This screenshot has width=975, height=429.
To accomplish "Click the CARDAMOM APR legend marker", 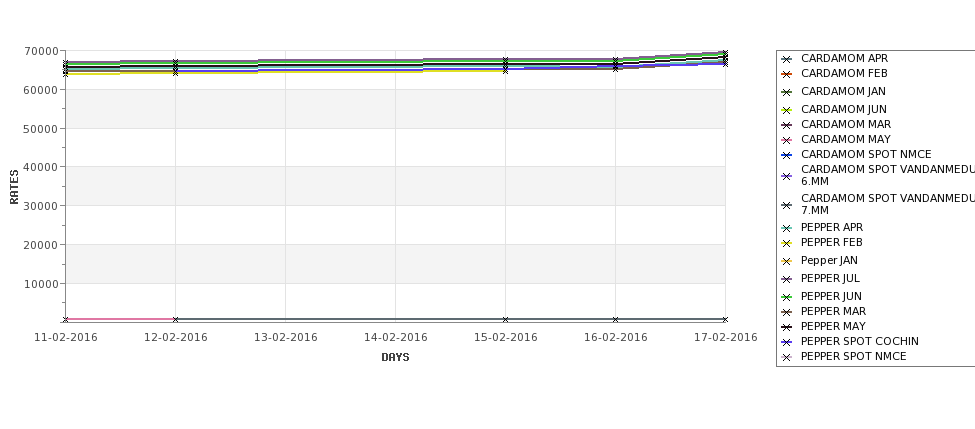I will tap(786, 60).
